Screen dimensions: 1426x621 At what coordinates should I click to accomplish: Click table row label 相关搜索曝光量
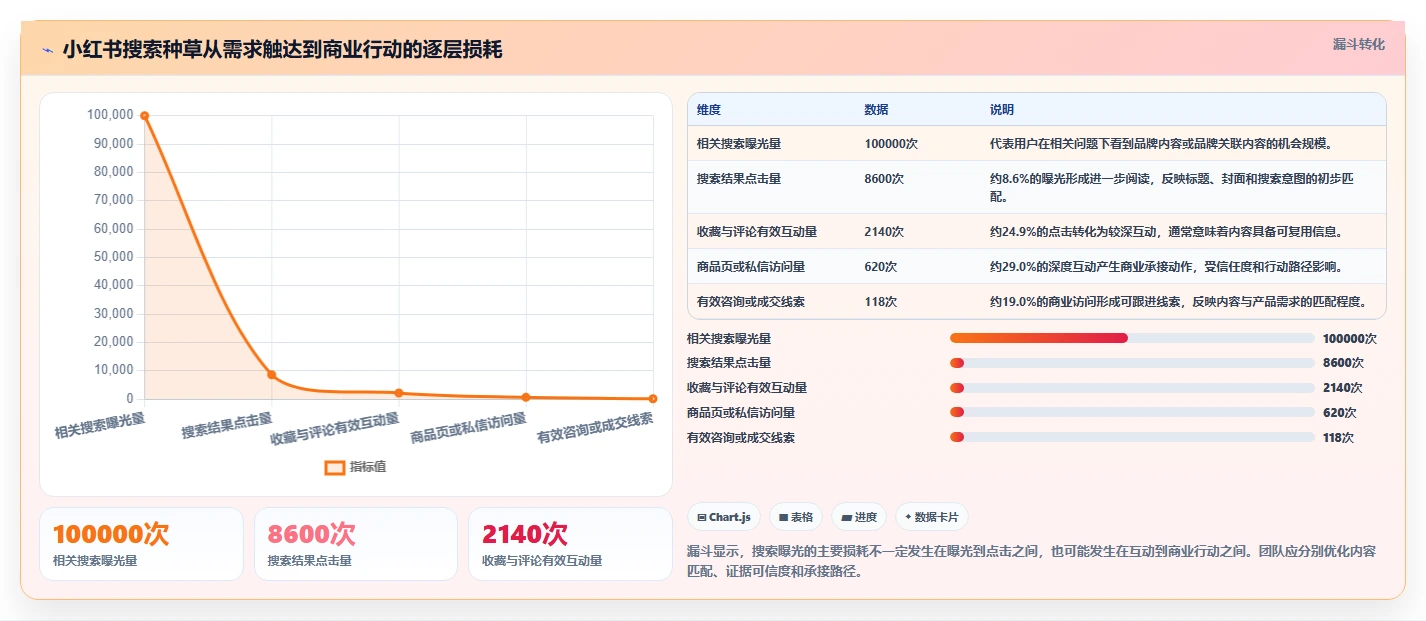click(x=739, y=144)
